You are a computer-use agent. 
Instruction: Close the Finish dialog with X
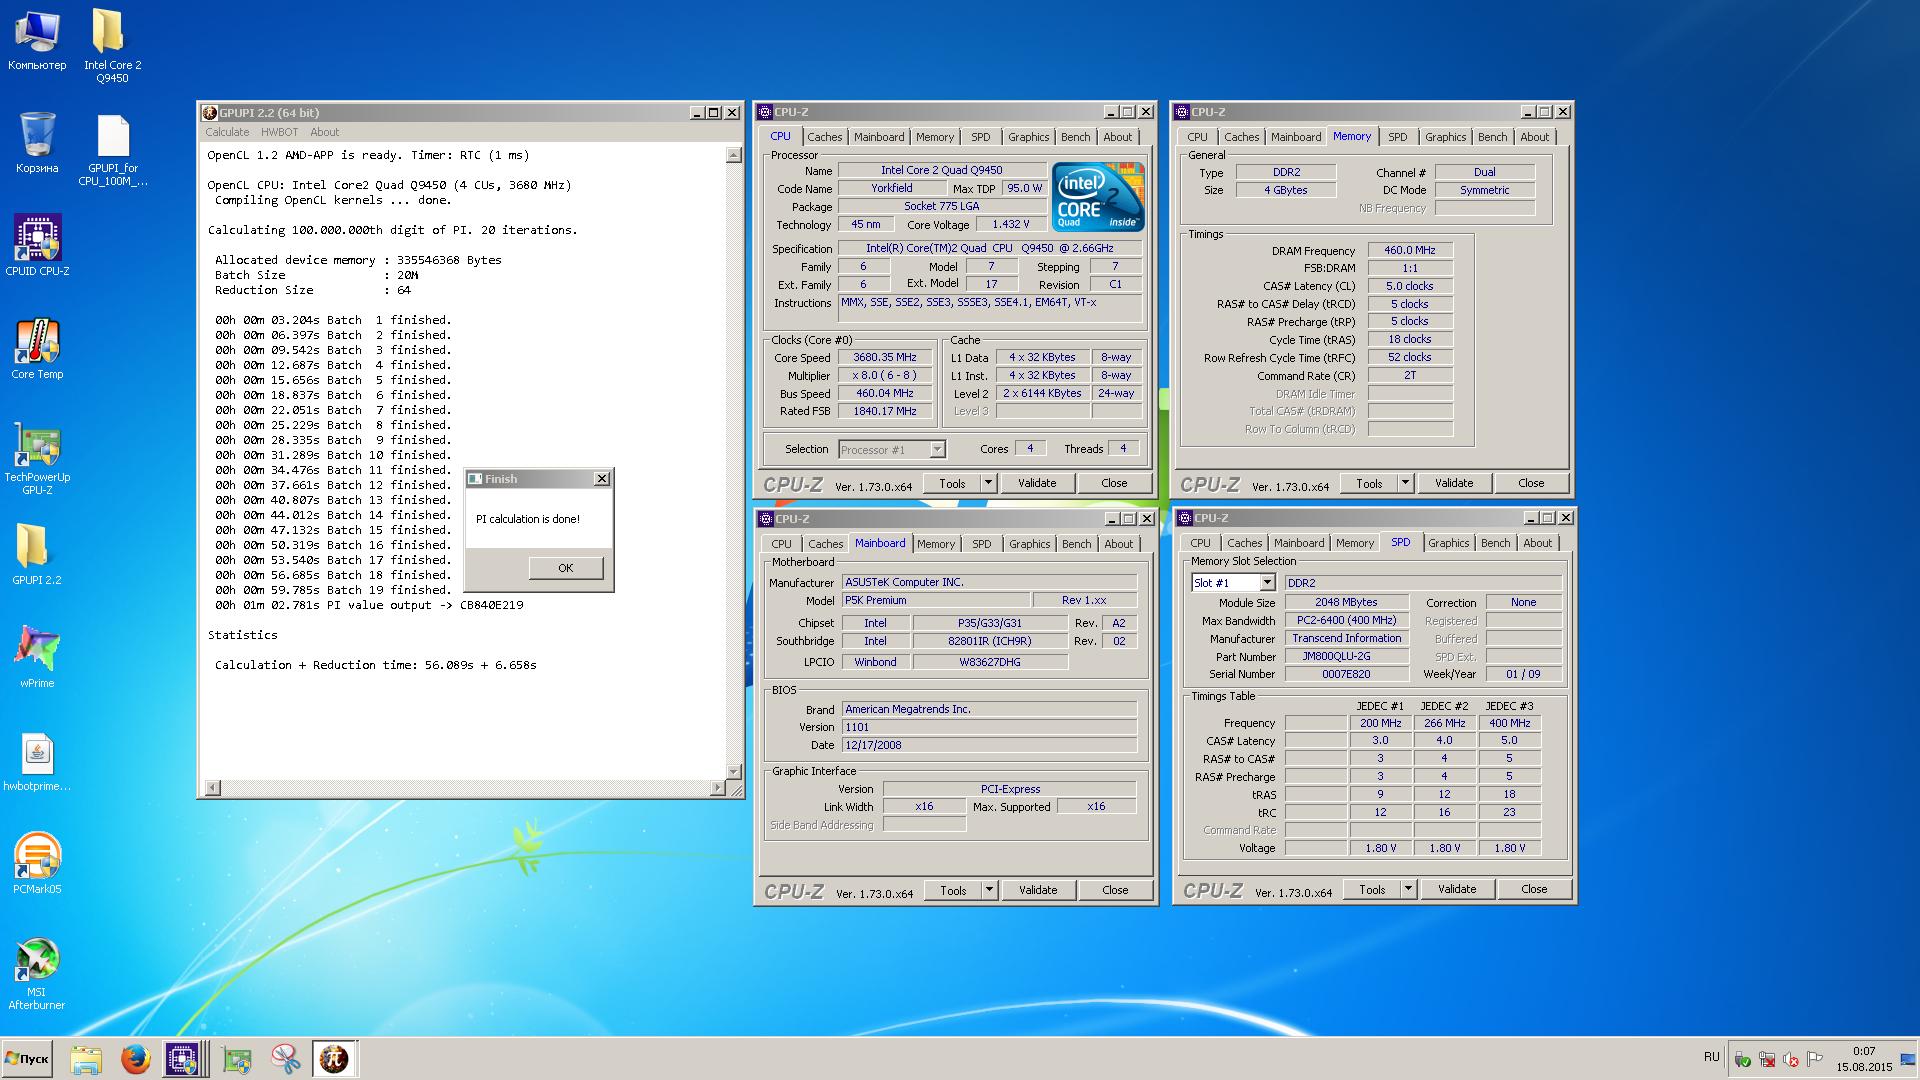click(602, 479)
